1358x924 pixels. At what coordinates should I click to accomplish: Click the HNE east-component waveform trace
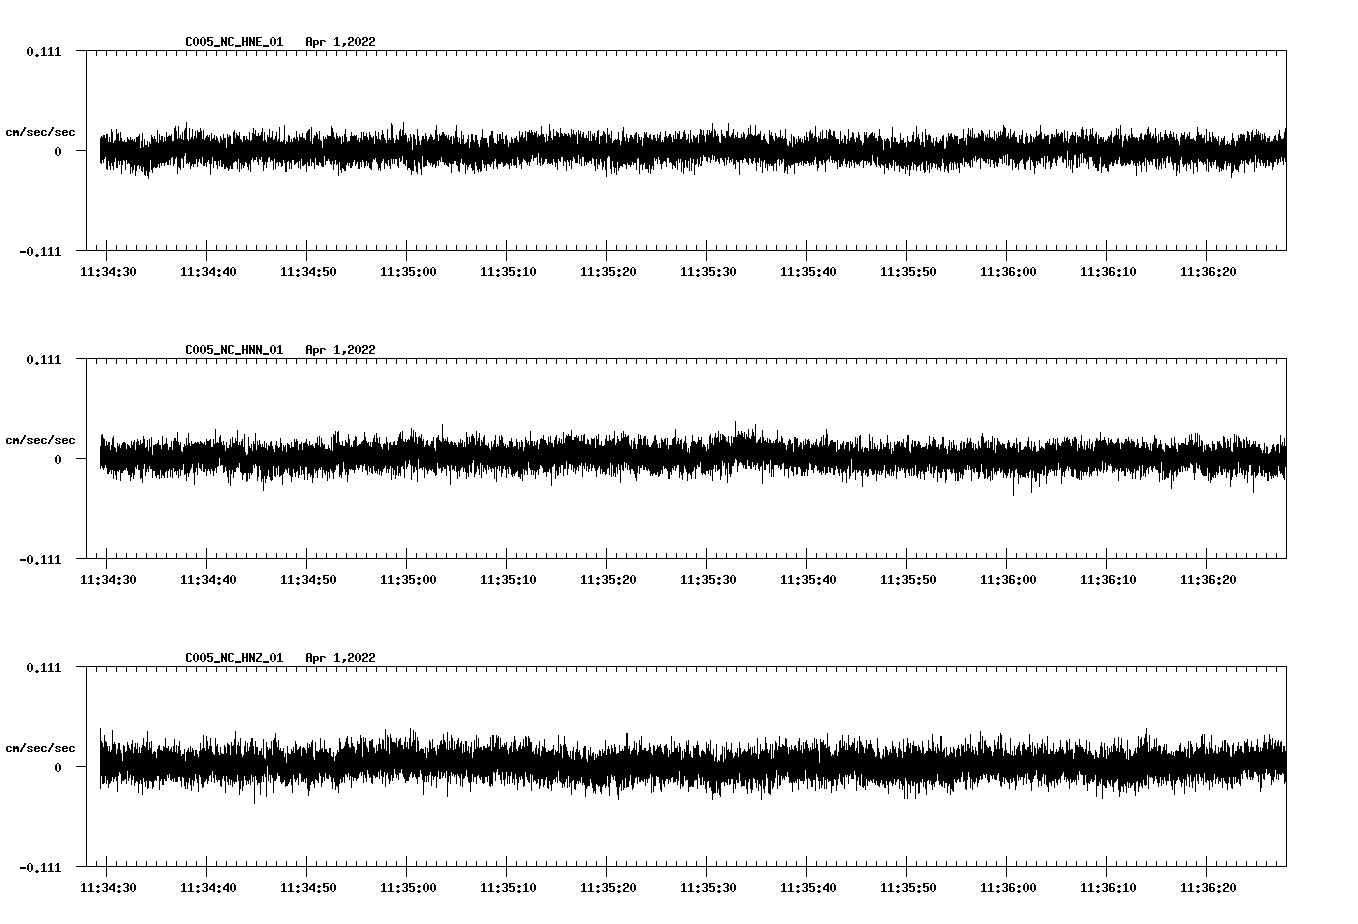693,150
